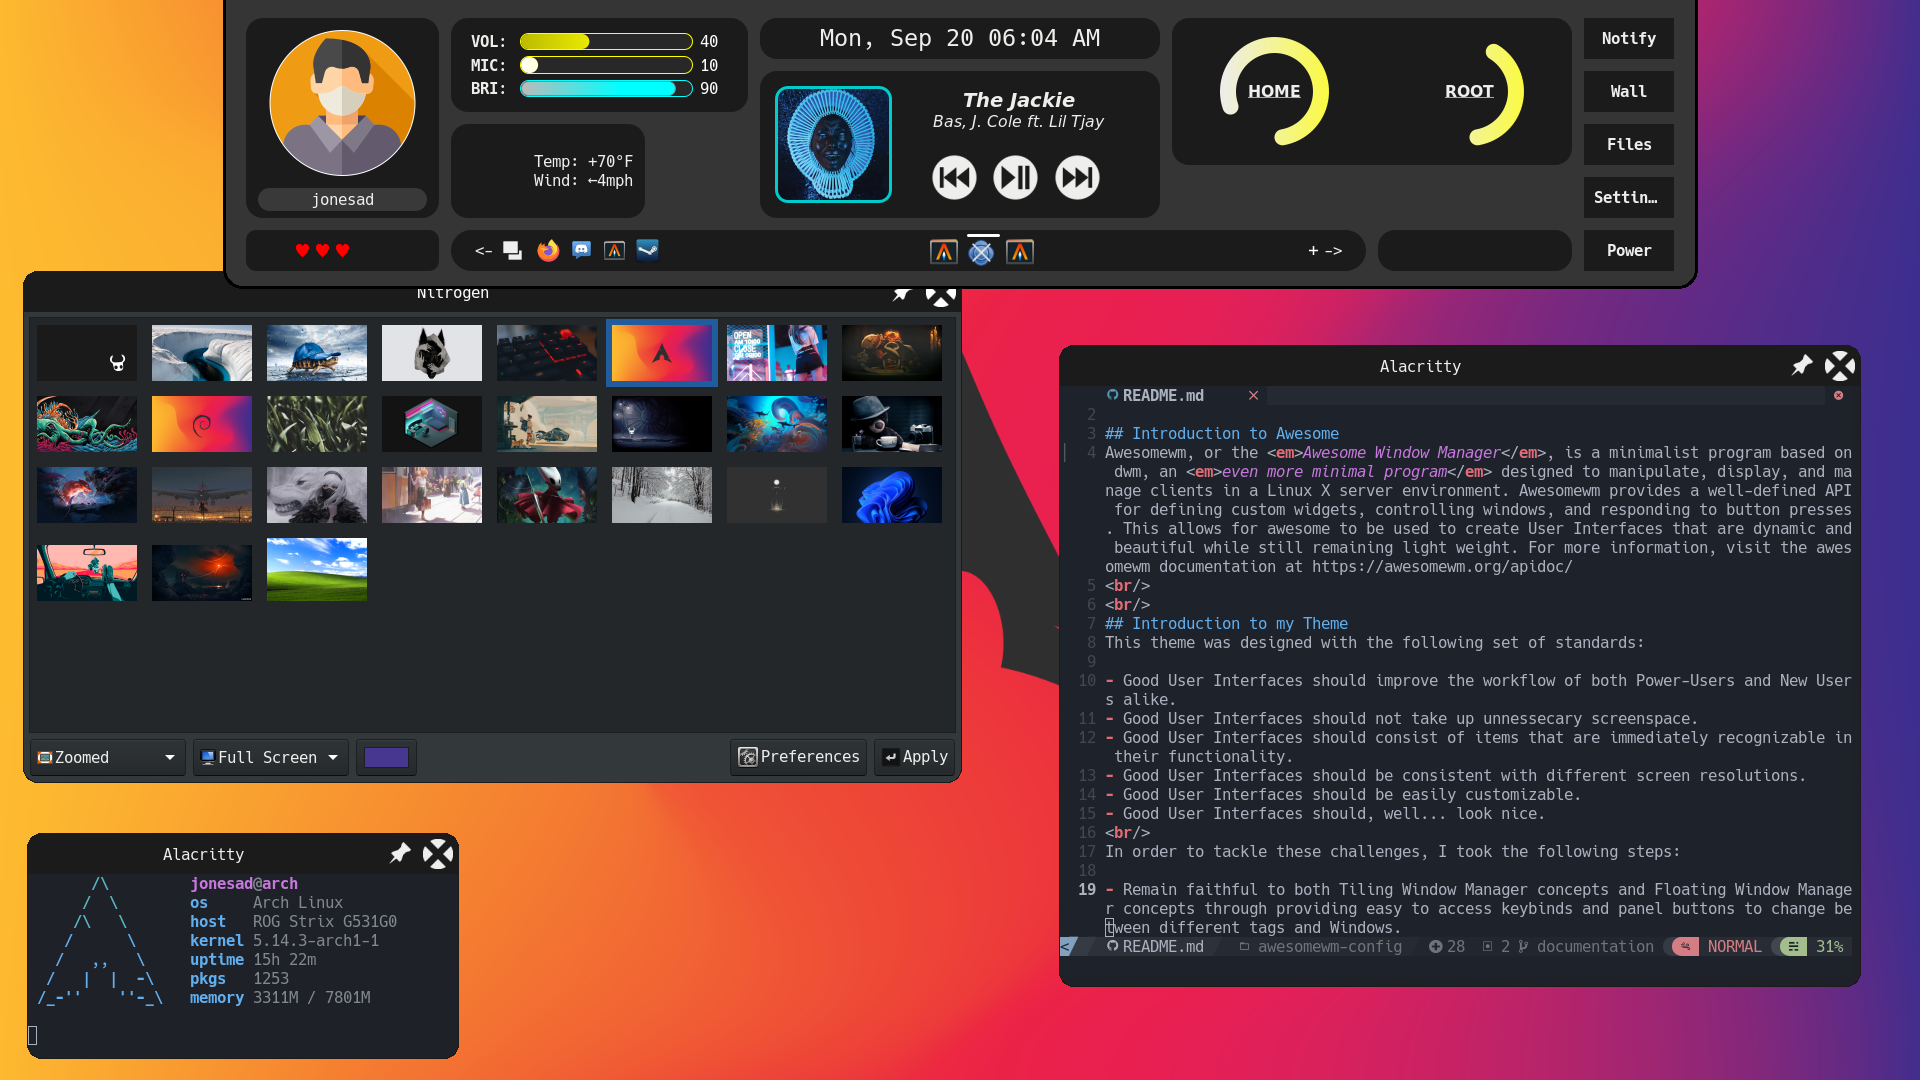The width and height of the screenshot is (1920, 1080).
Task: Open Steam from the panel launcher
Action: tap(648, 250)
